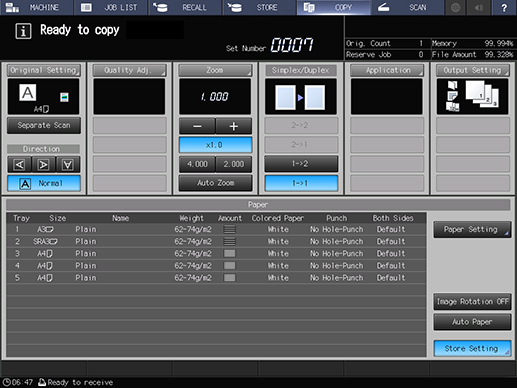This screenshot has height=388, width=517.
Task: Set original direction to right-rotated A
Action: (44, 164)
